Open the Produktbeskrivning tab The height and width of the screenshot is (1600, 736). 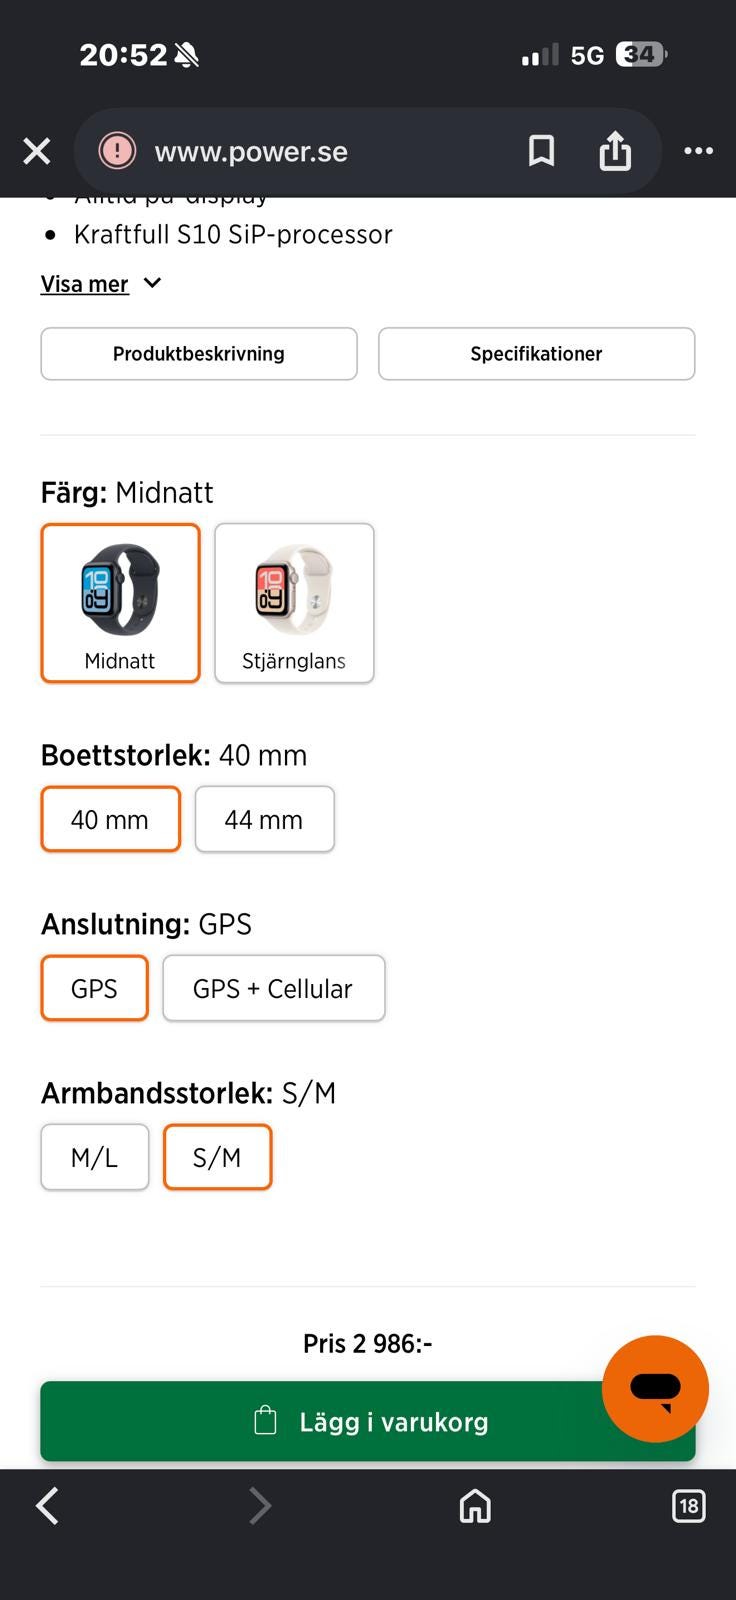pos(199,354)
